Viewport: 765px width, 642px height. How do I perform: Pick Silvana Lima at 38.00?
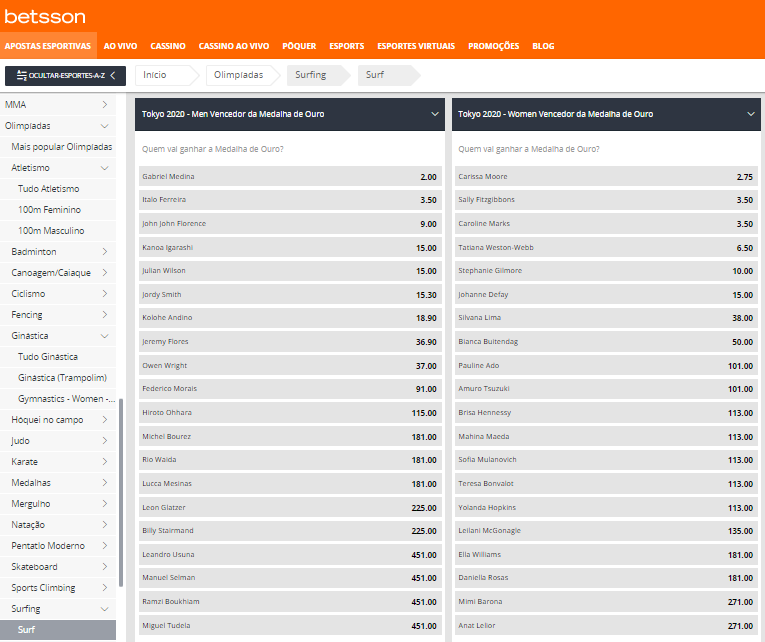click(x=606, y=318)
